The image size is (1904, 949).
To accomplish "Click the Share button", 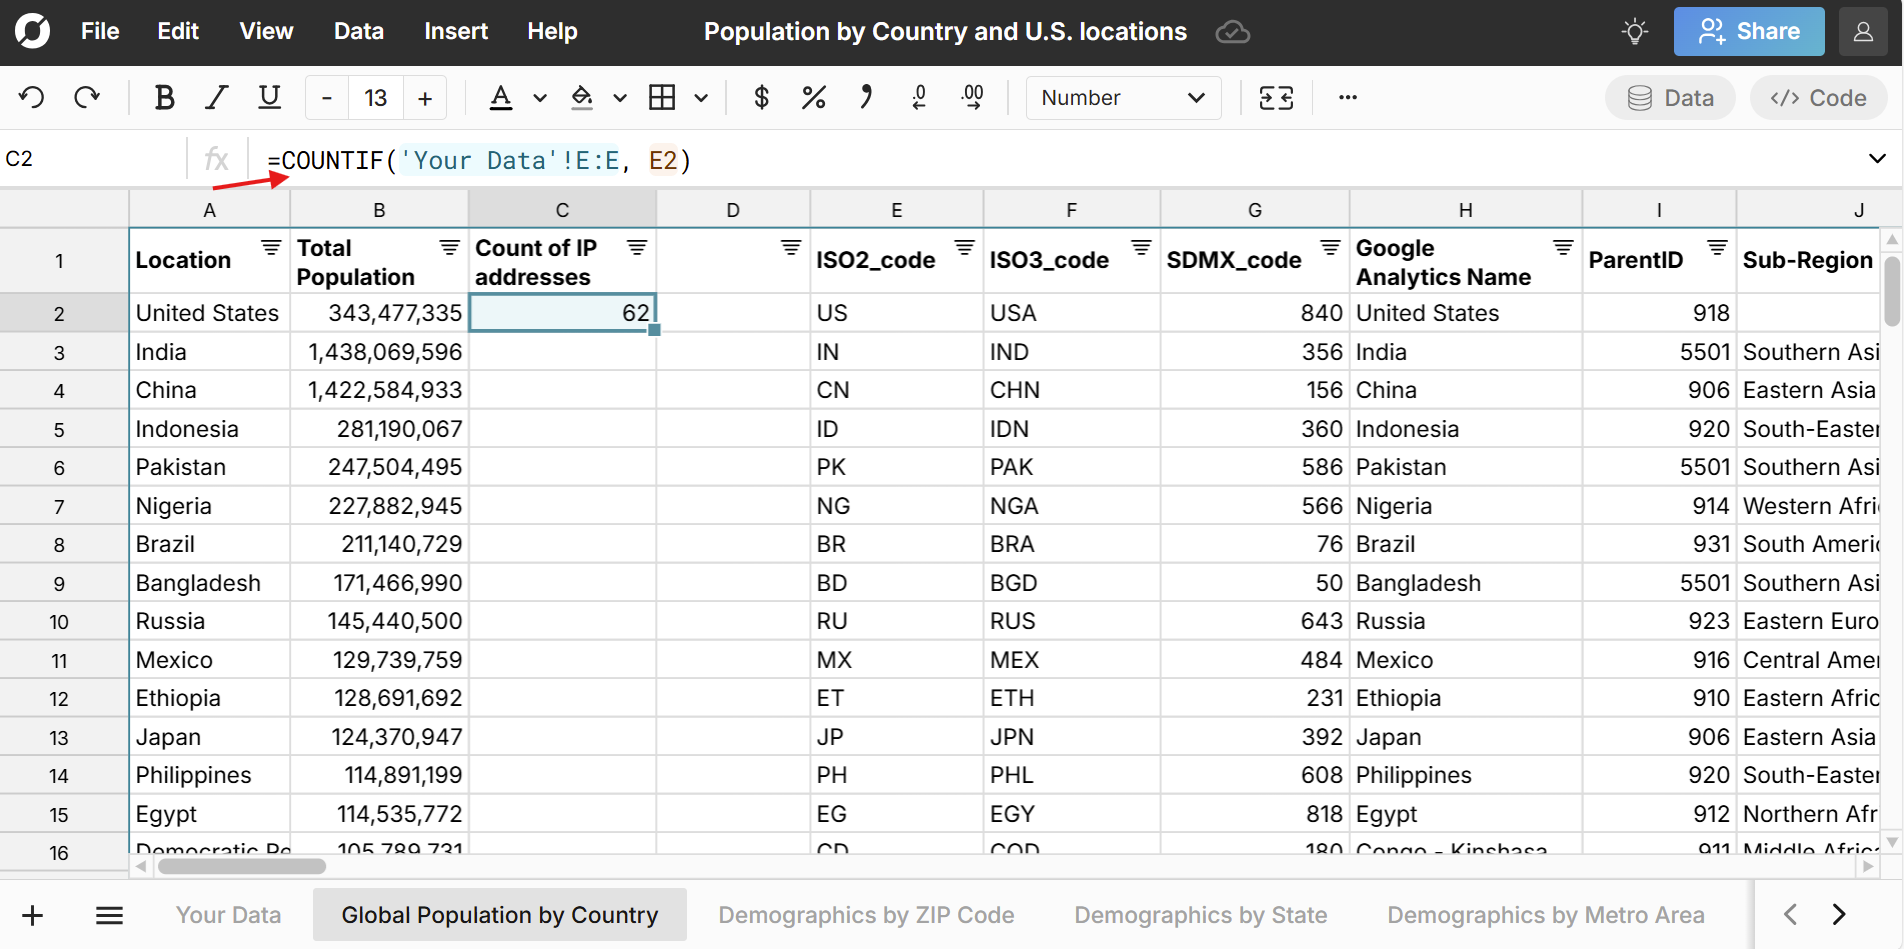I will click(1748, 31).
